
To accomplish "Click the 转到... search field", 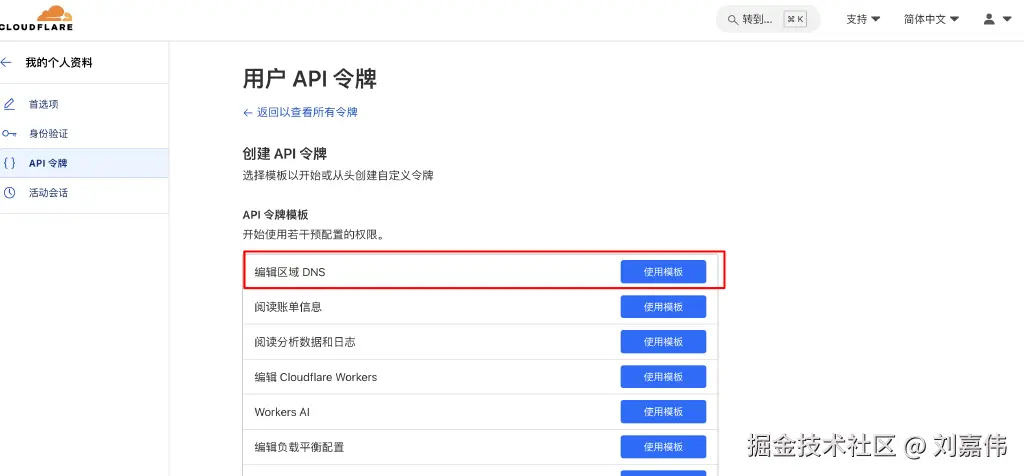I will click(768, 20).
